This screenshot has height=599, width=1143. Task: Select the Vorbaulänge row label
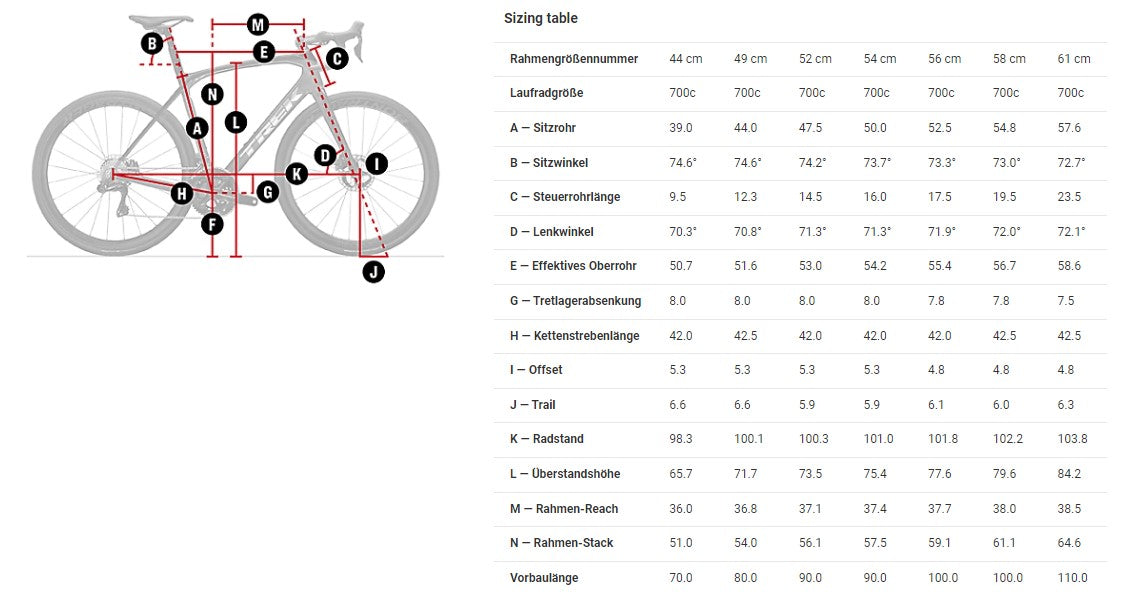pyautogui.click(x=543, y=578)
